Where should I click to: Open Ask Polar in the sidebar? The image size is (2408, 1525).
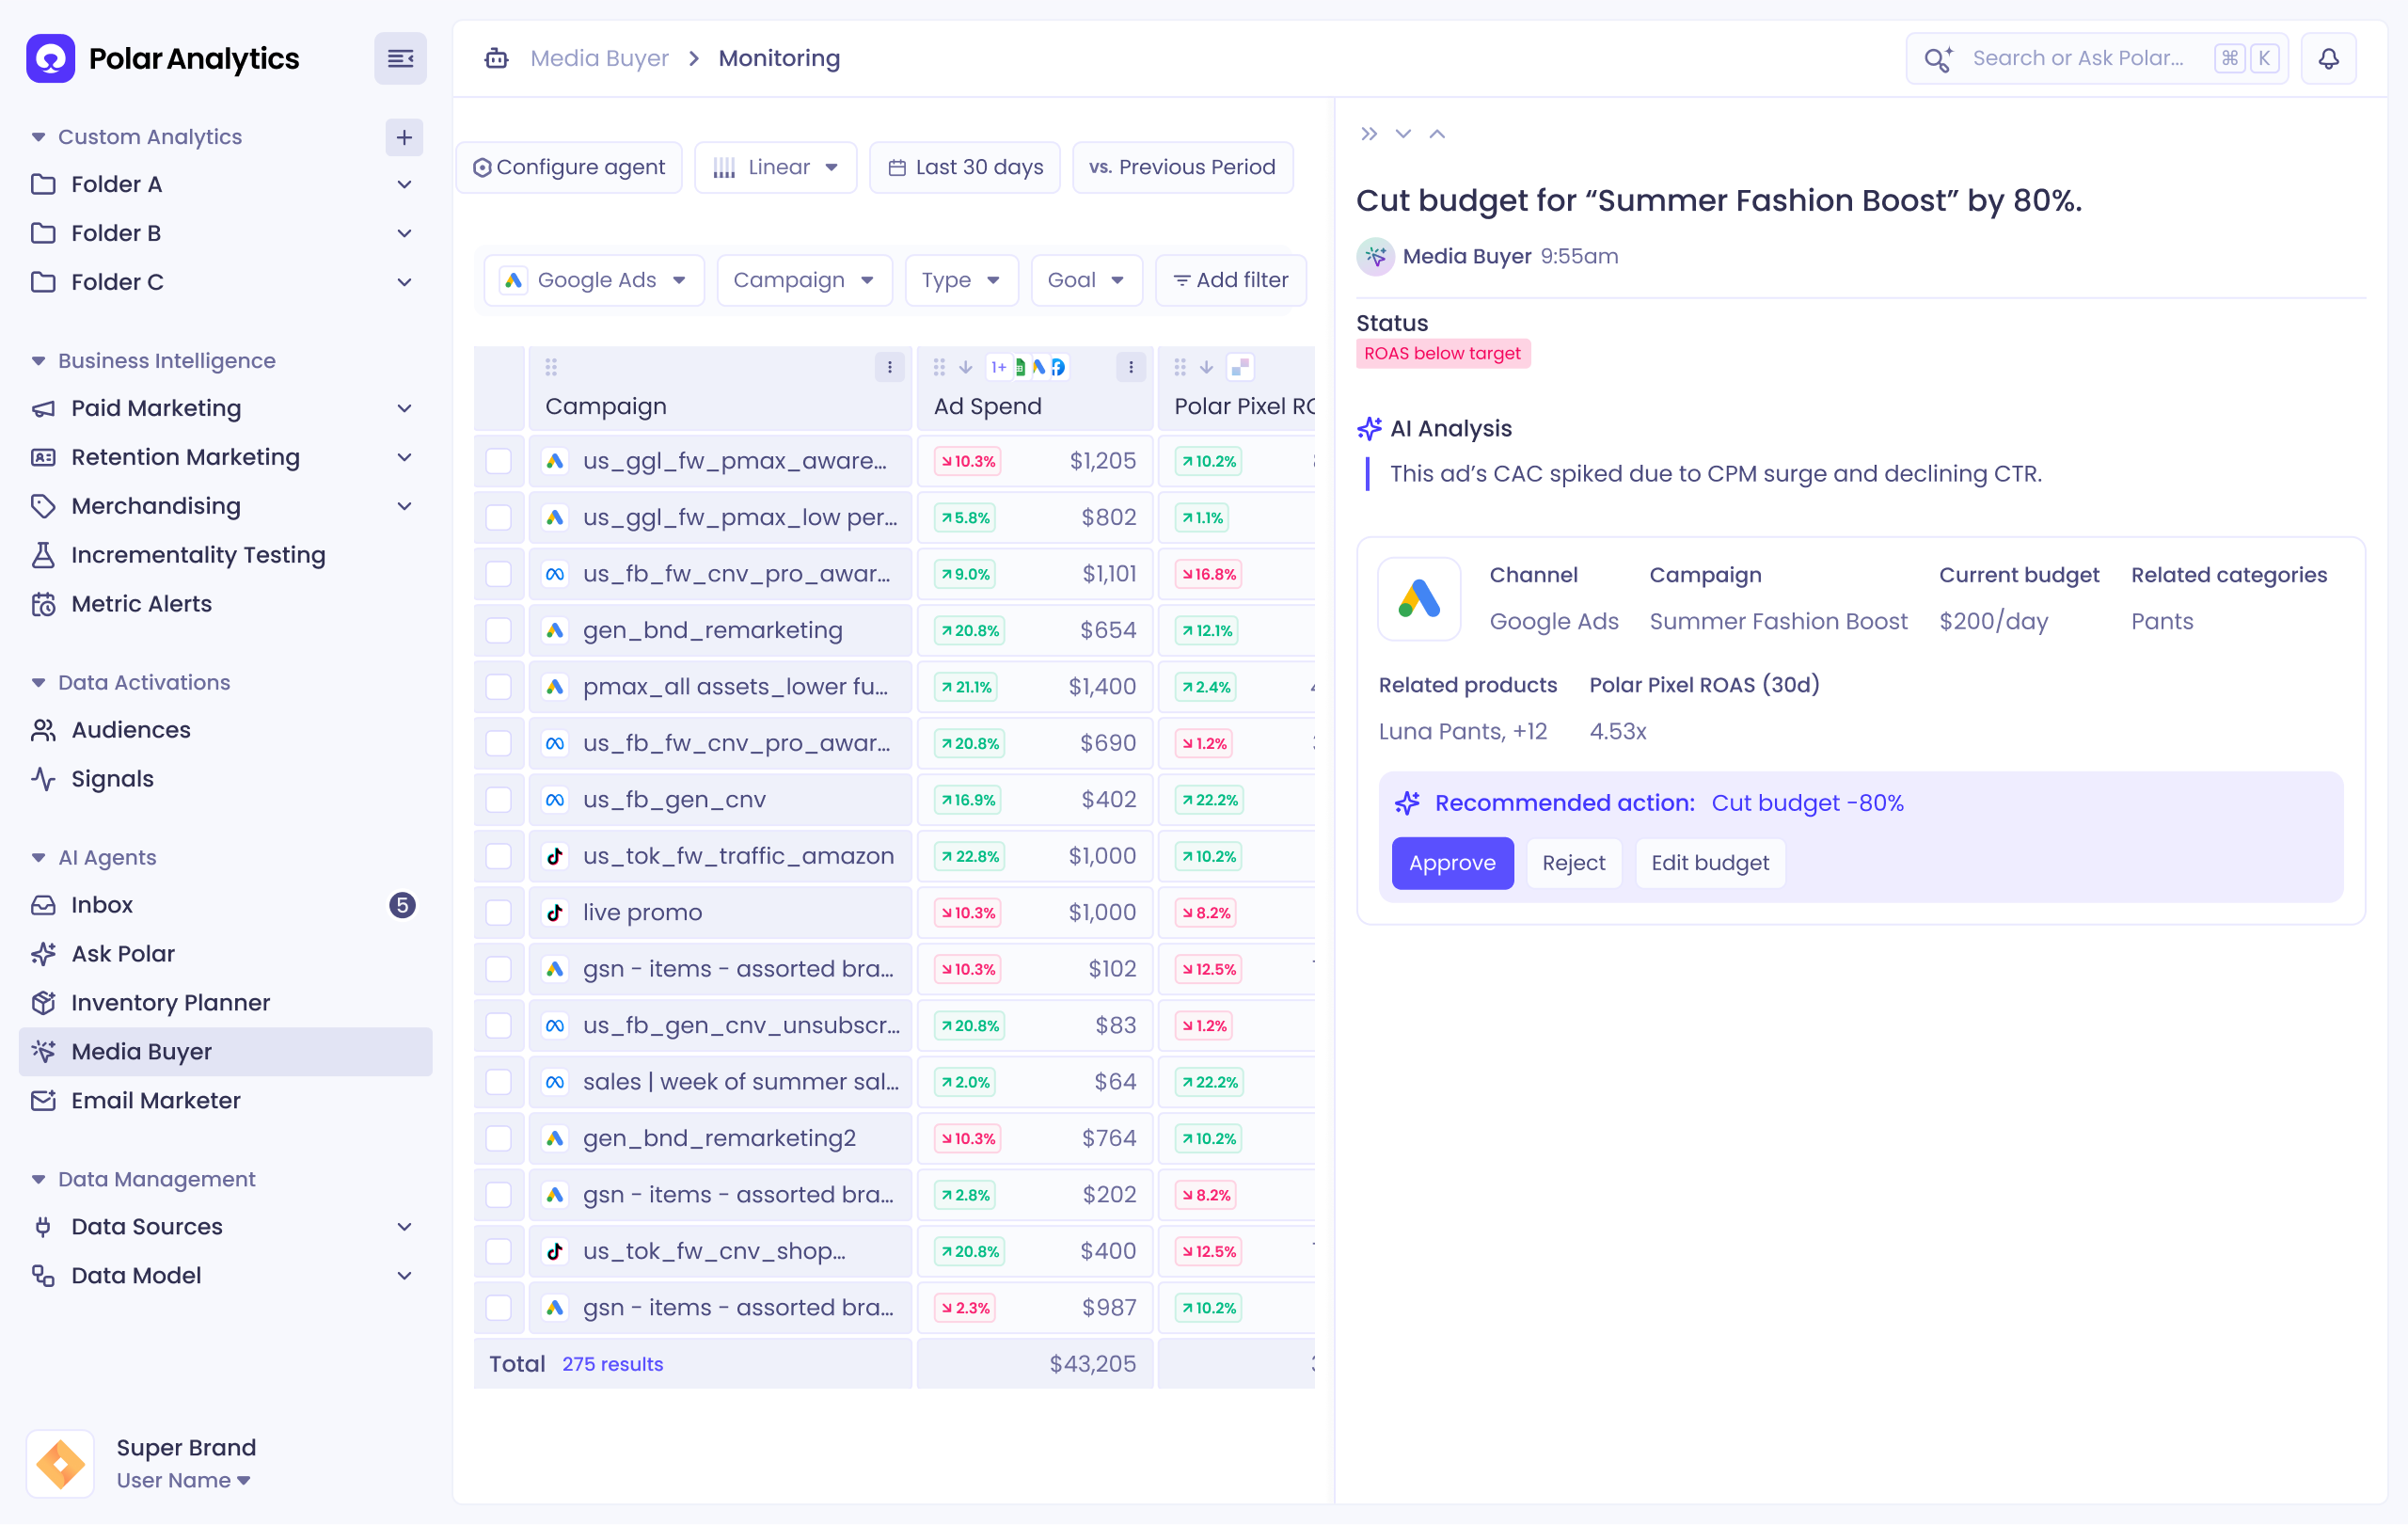225,954
